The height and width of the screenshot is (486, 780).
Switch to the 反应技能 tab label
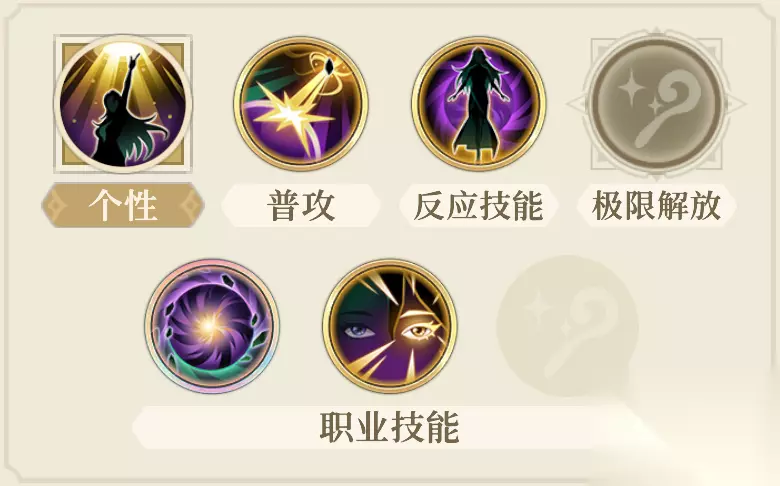coord(479,205)
